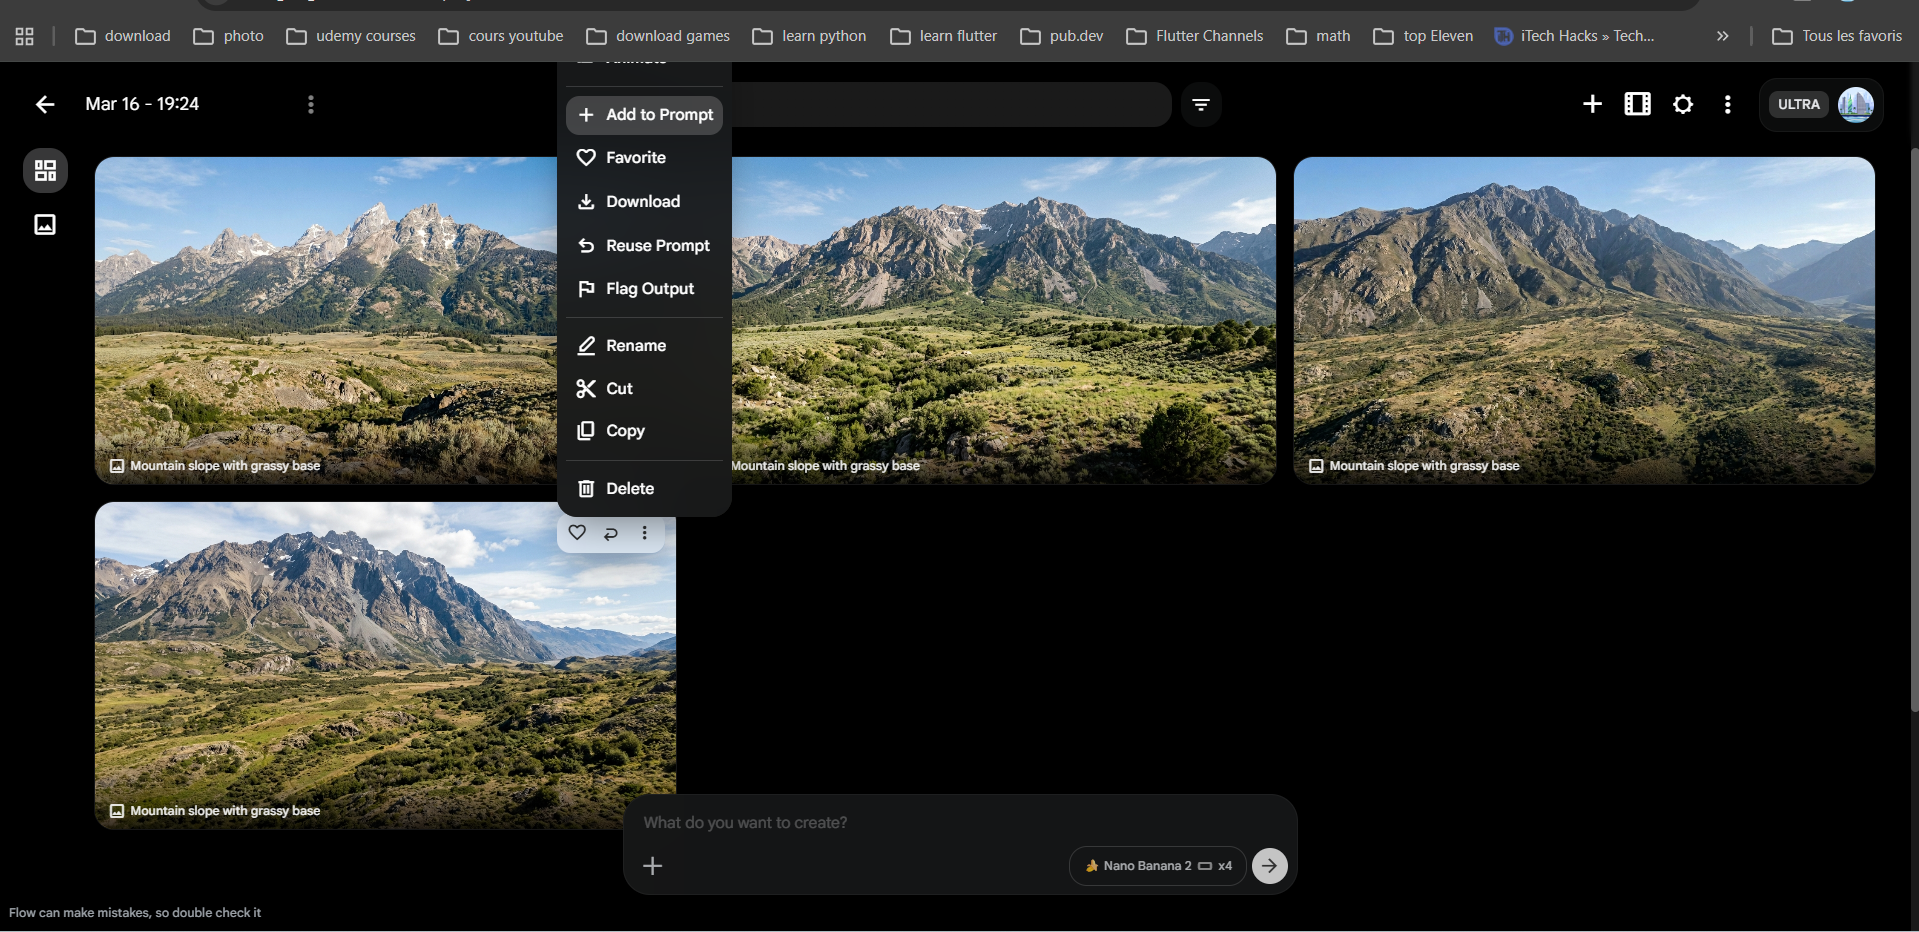Screen dimensions: 1919x932
Task: Switch to grid layout view in the sidebar
Action: point(45,170)
